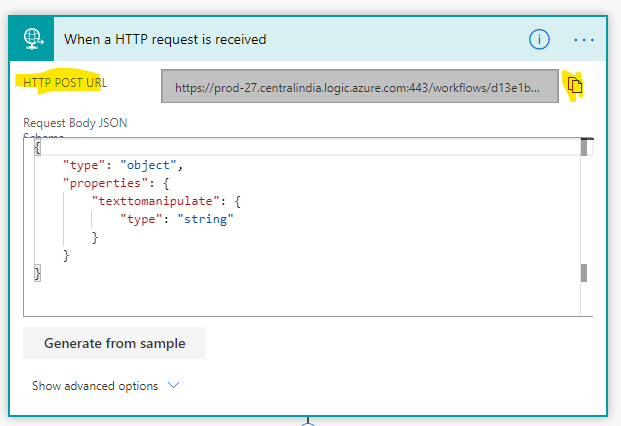Click the new step connector below the card
Screen dimensions: 621x426
click(x=309, y=421)
